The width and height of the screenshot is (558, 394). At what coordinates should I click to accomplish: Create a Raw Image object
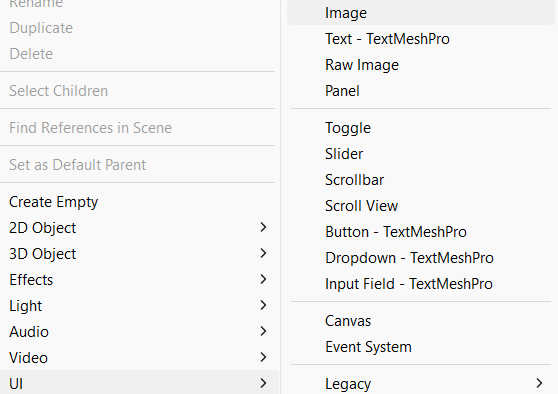[x=421, y=65]
